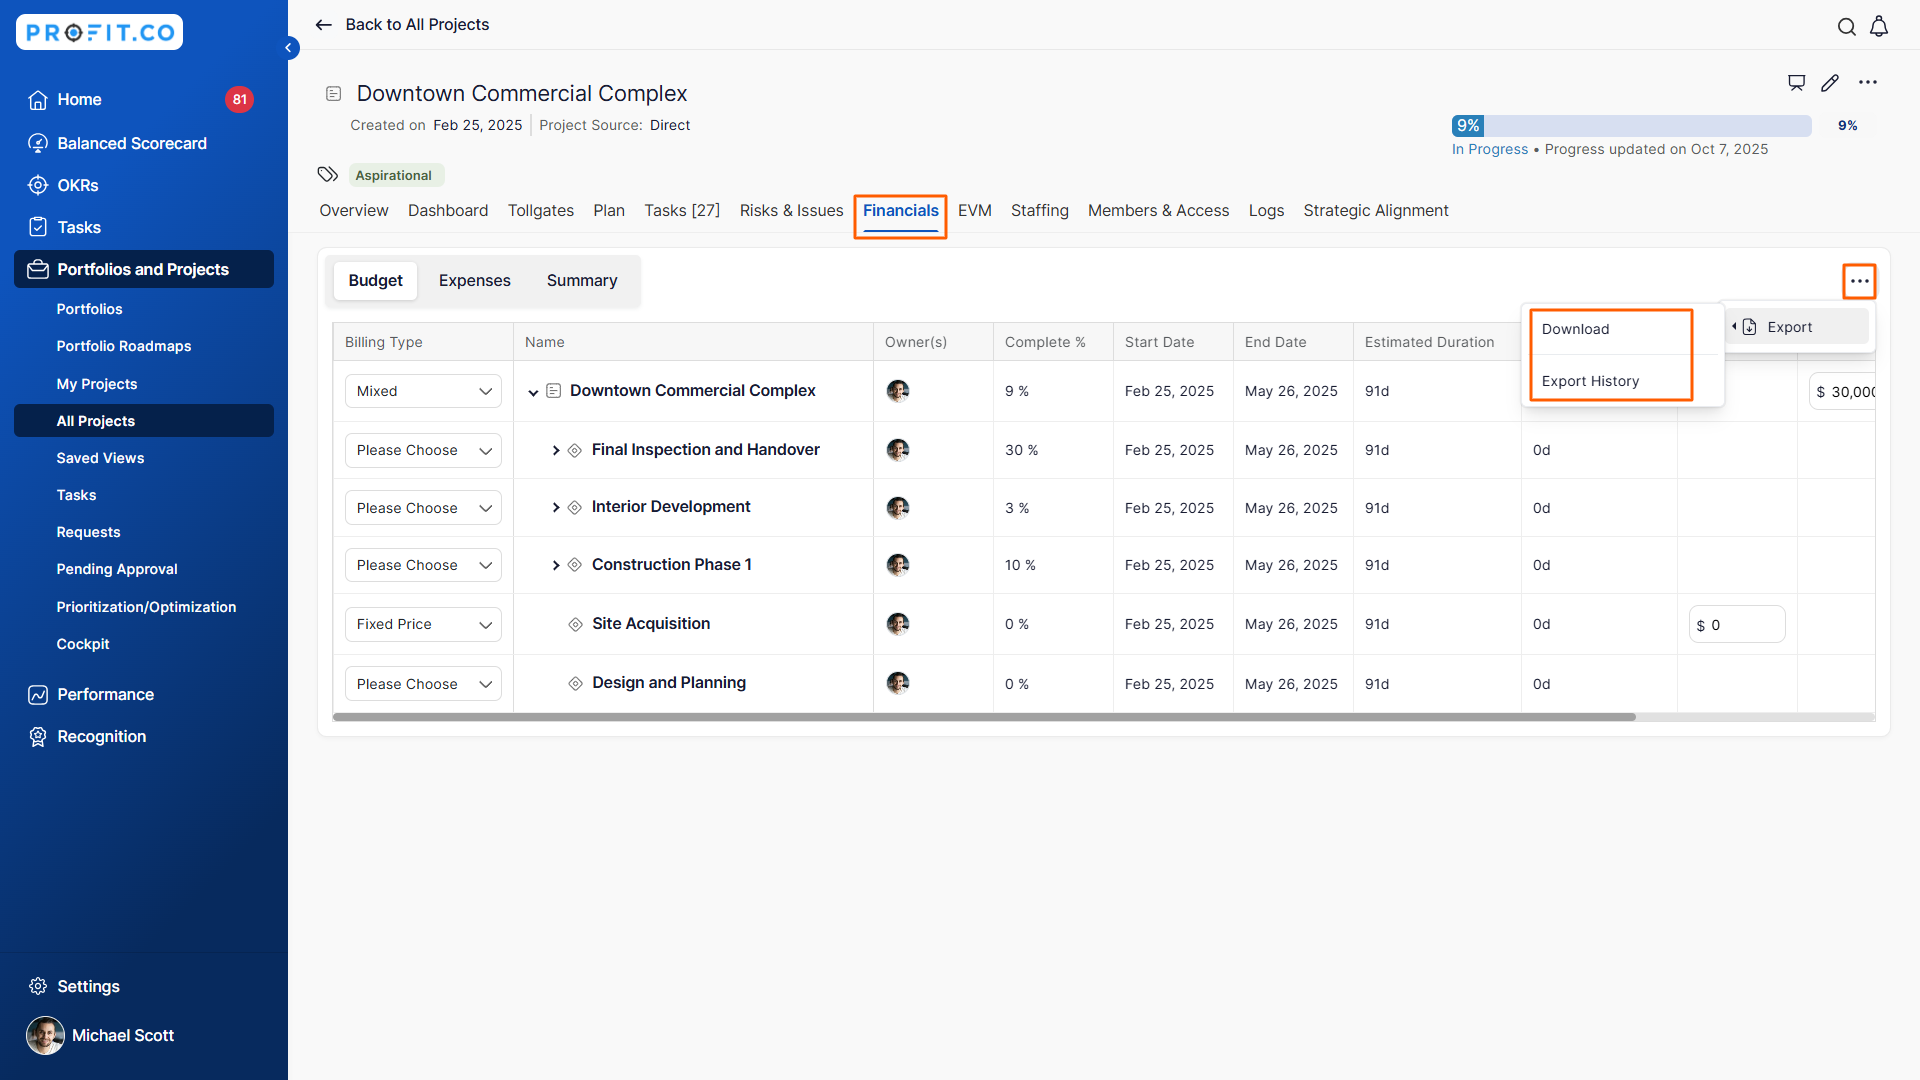Open project header three-dot menu
The width and height of the screenshot is (1920, 1080).
click(1868, 83)
